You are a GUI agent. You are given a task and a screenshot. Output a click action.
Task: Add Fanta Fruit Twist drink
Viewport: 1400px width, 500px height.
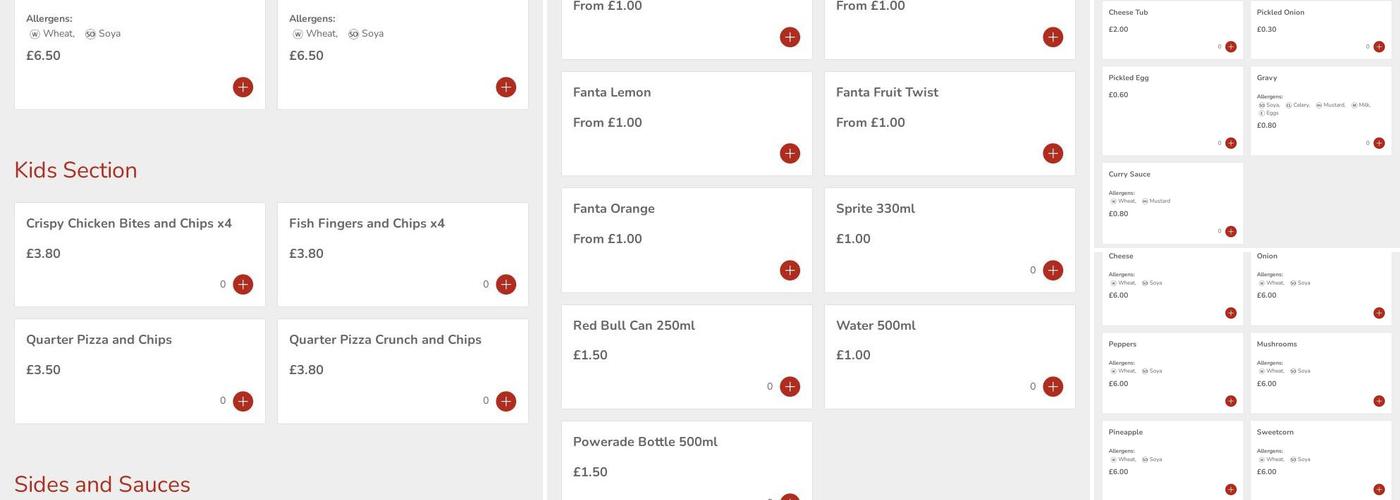click(x=1053, y=154)
